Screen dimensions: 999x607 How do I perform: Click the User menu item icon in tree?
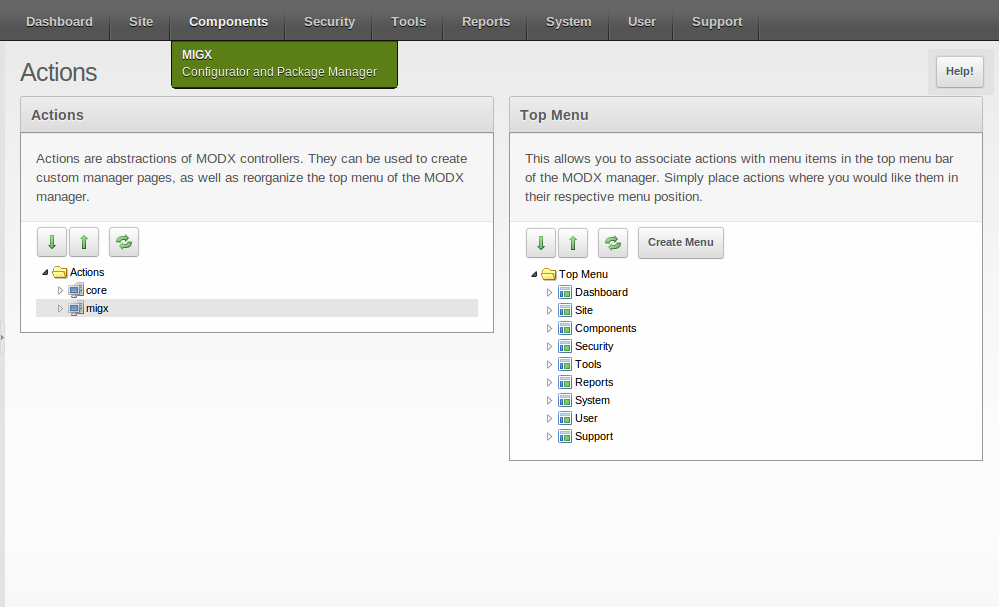click(x=564, y=418)
